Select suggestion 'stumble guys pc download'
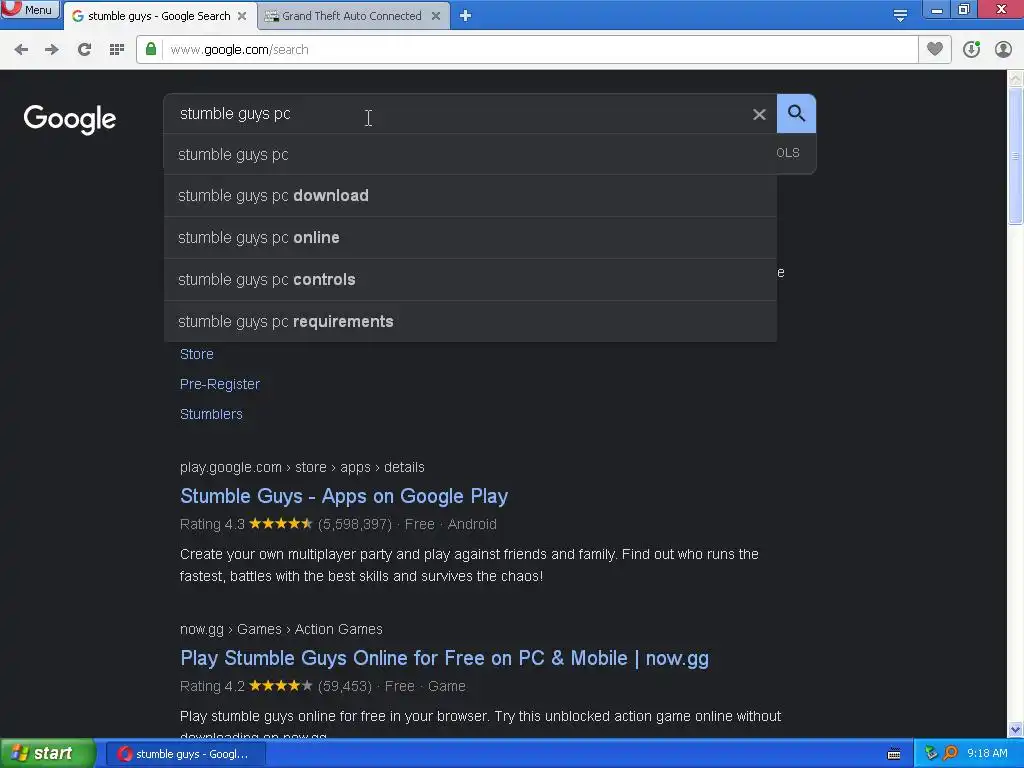The height and width of the screenshot is (768, 1024). pyautogui.click(x=470, y=196)
